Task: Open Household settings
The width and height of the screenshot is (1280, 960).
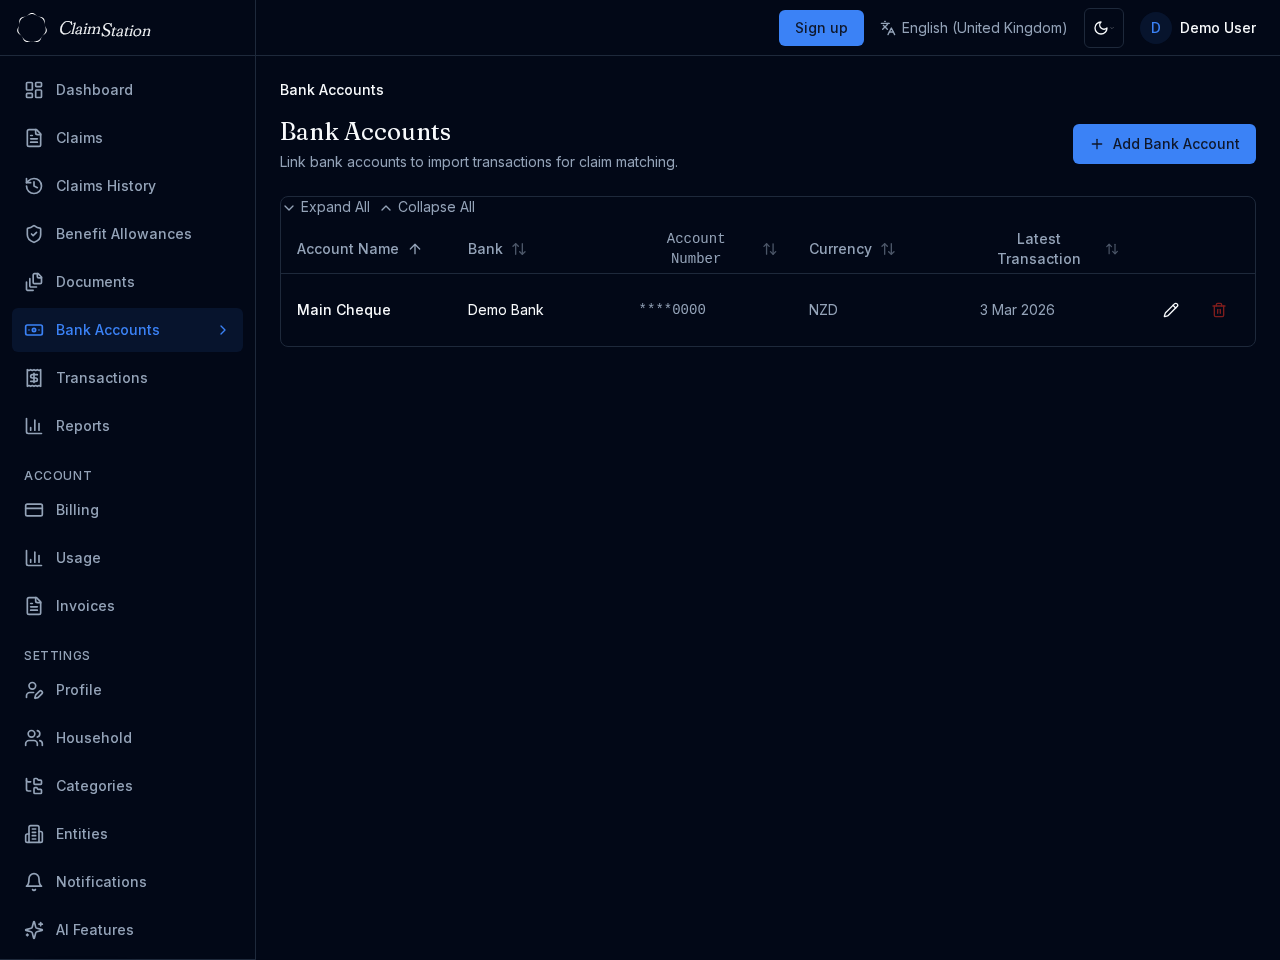Action: (128, 738)
